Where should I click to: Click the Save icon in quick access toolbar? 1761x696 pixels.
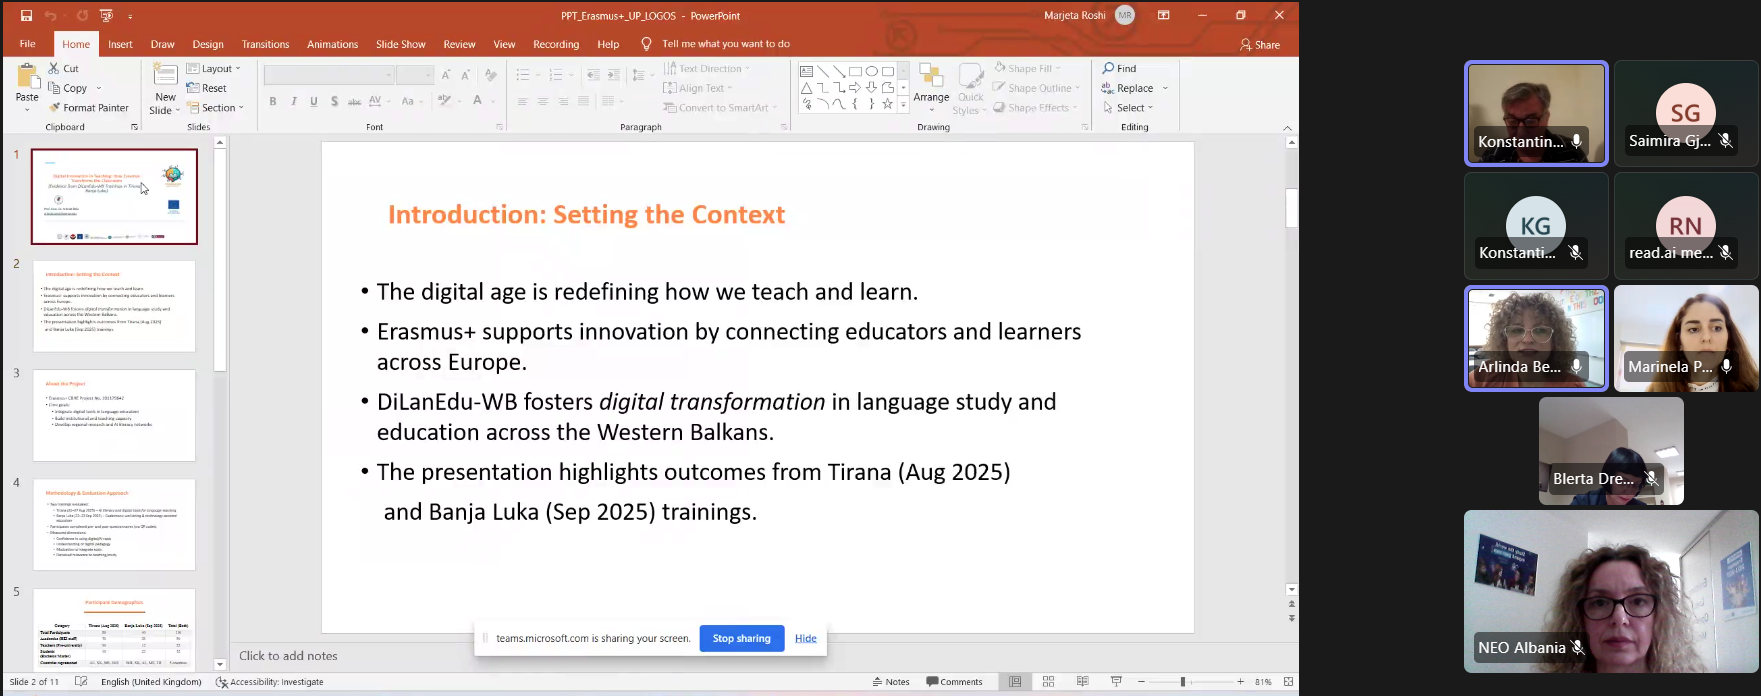pyautogui.click(x=27, y=15)
